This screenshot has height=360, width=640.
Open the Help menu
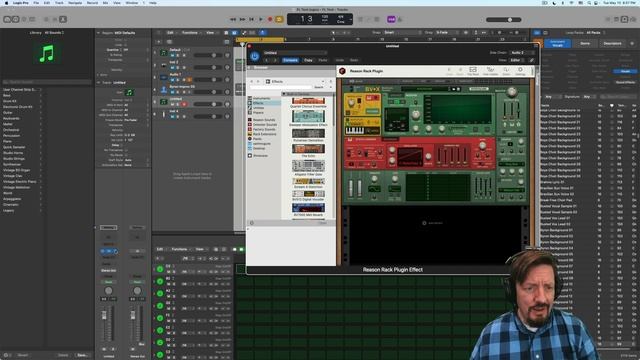[x=153, y=3]
